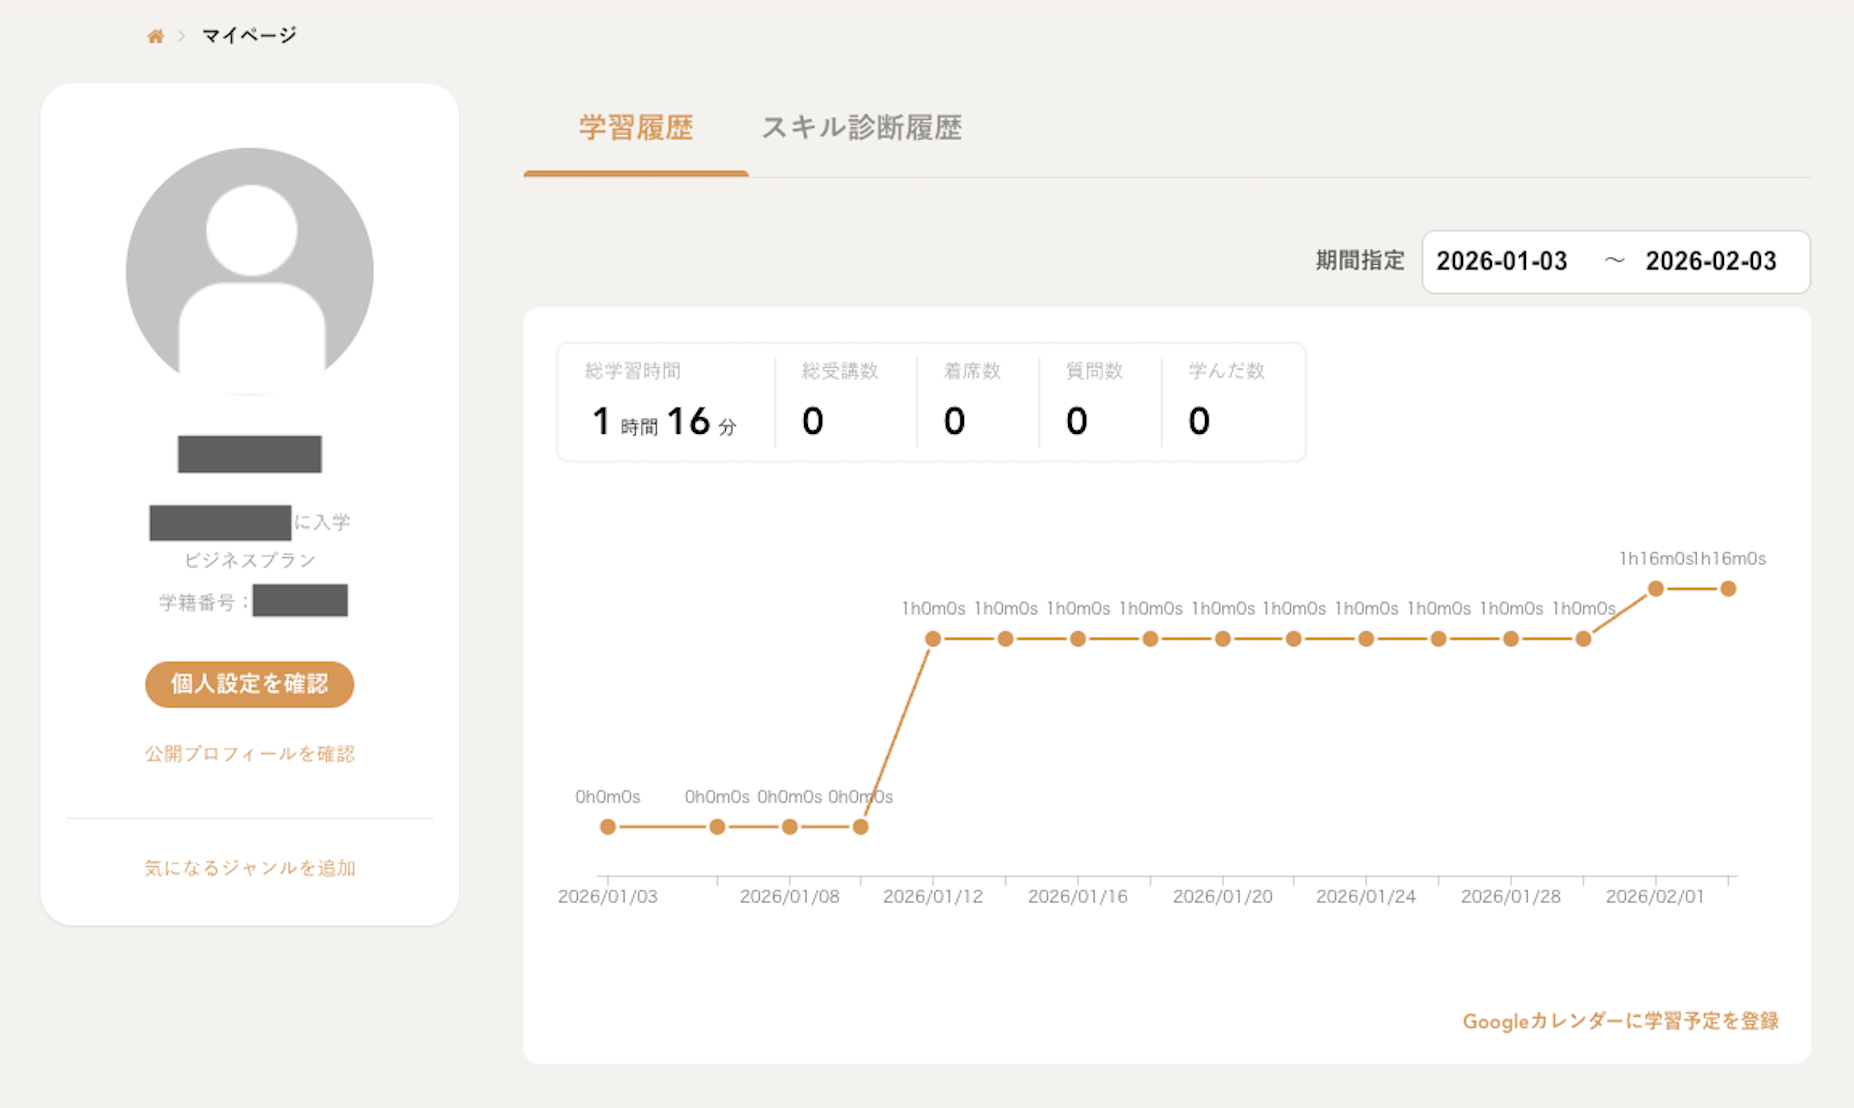This screenshot has height=1108, width=1854.
Task: Switch to the スキル診断履歴 tab
Action: point(861,128)
